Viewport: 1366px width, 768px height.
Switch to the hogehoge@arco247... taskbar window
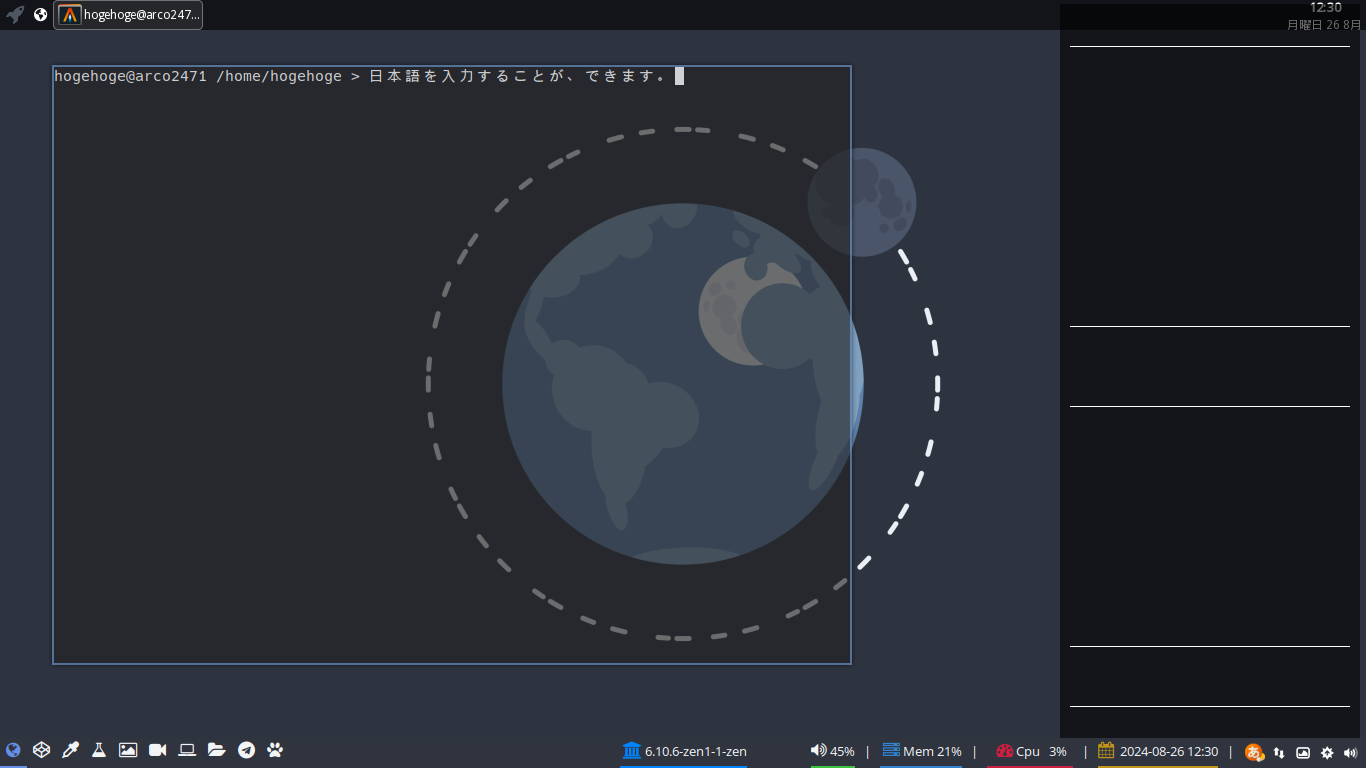[128, 15]
